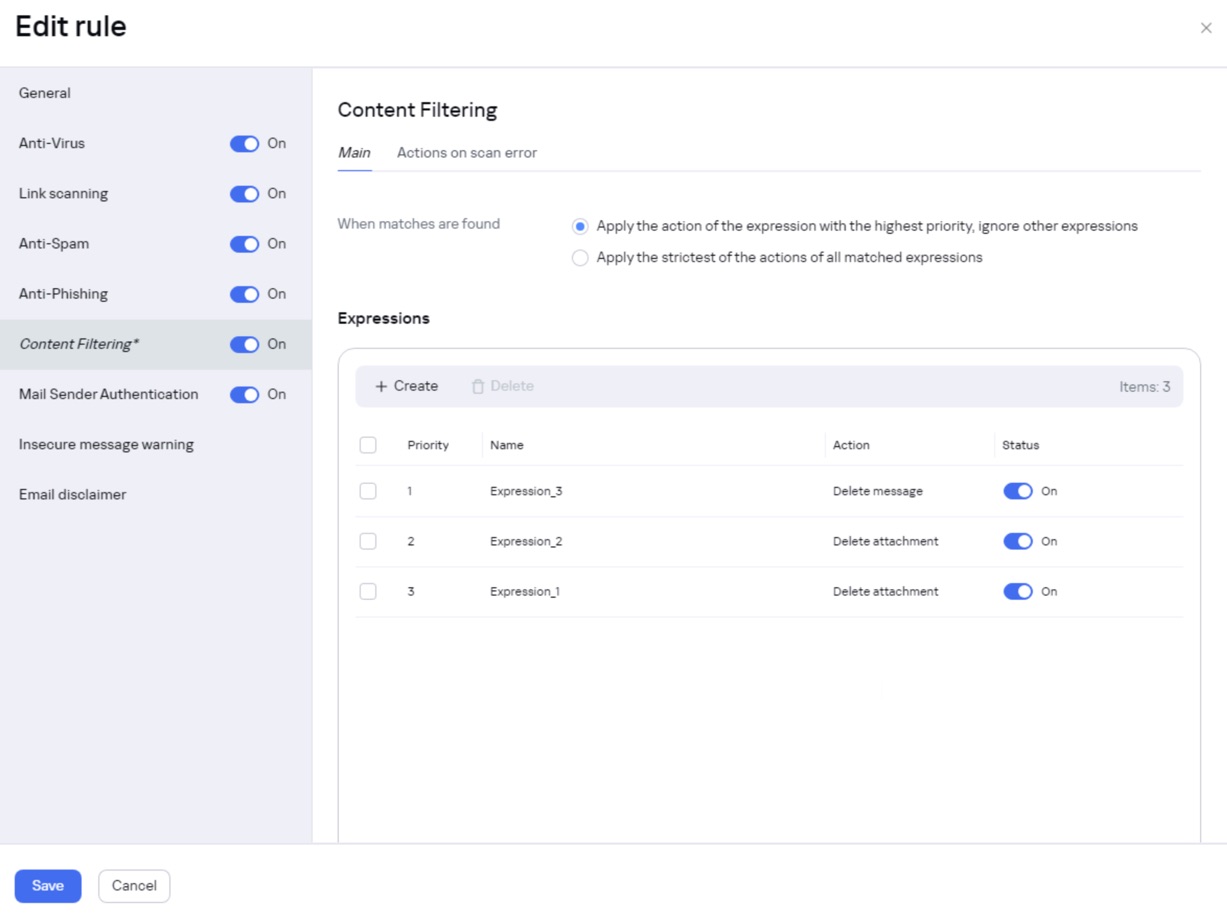This screenshot has height=915, width=1227.
Task: Turn off Anti-Spam toggle
Action: point(245,244)
